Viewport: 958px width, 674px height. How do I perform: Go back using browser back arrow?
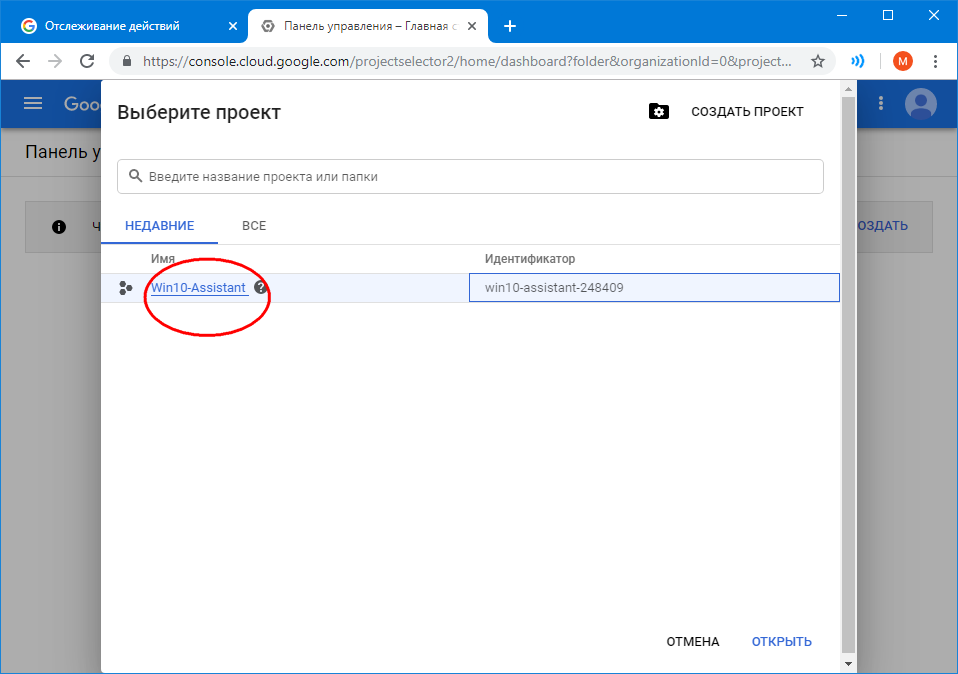(23, 61)
